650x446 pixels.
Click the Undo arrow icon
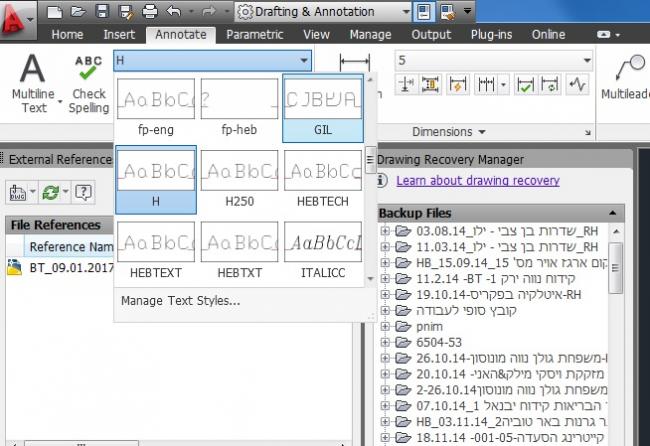click(x=173, y=11)
